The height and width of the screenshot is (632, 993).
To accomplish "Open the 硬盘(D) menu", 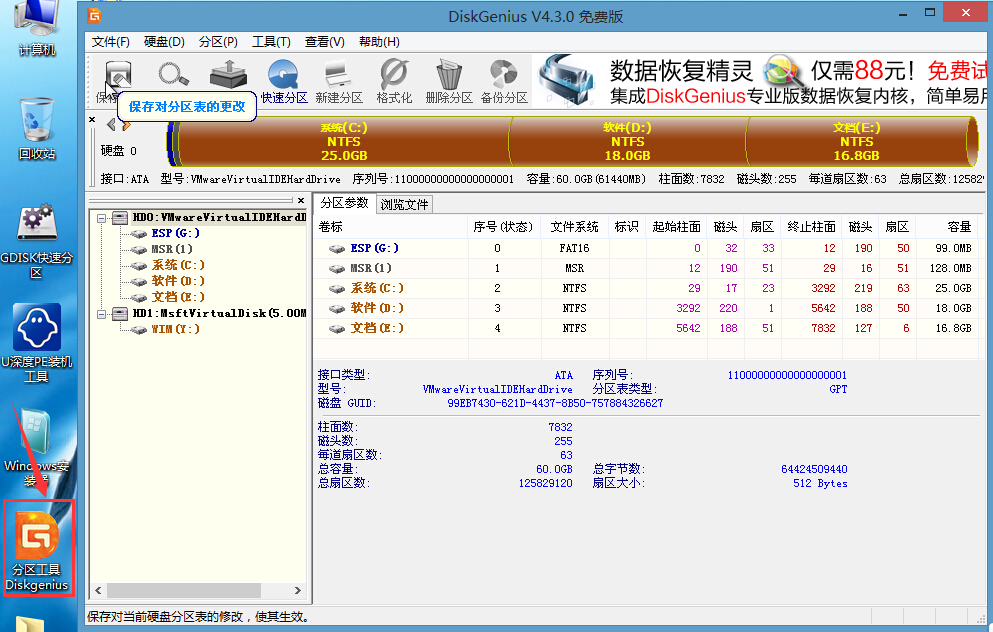I will (164, 42).
